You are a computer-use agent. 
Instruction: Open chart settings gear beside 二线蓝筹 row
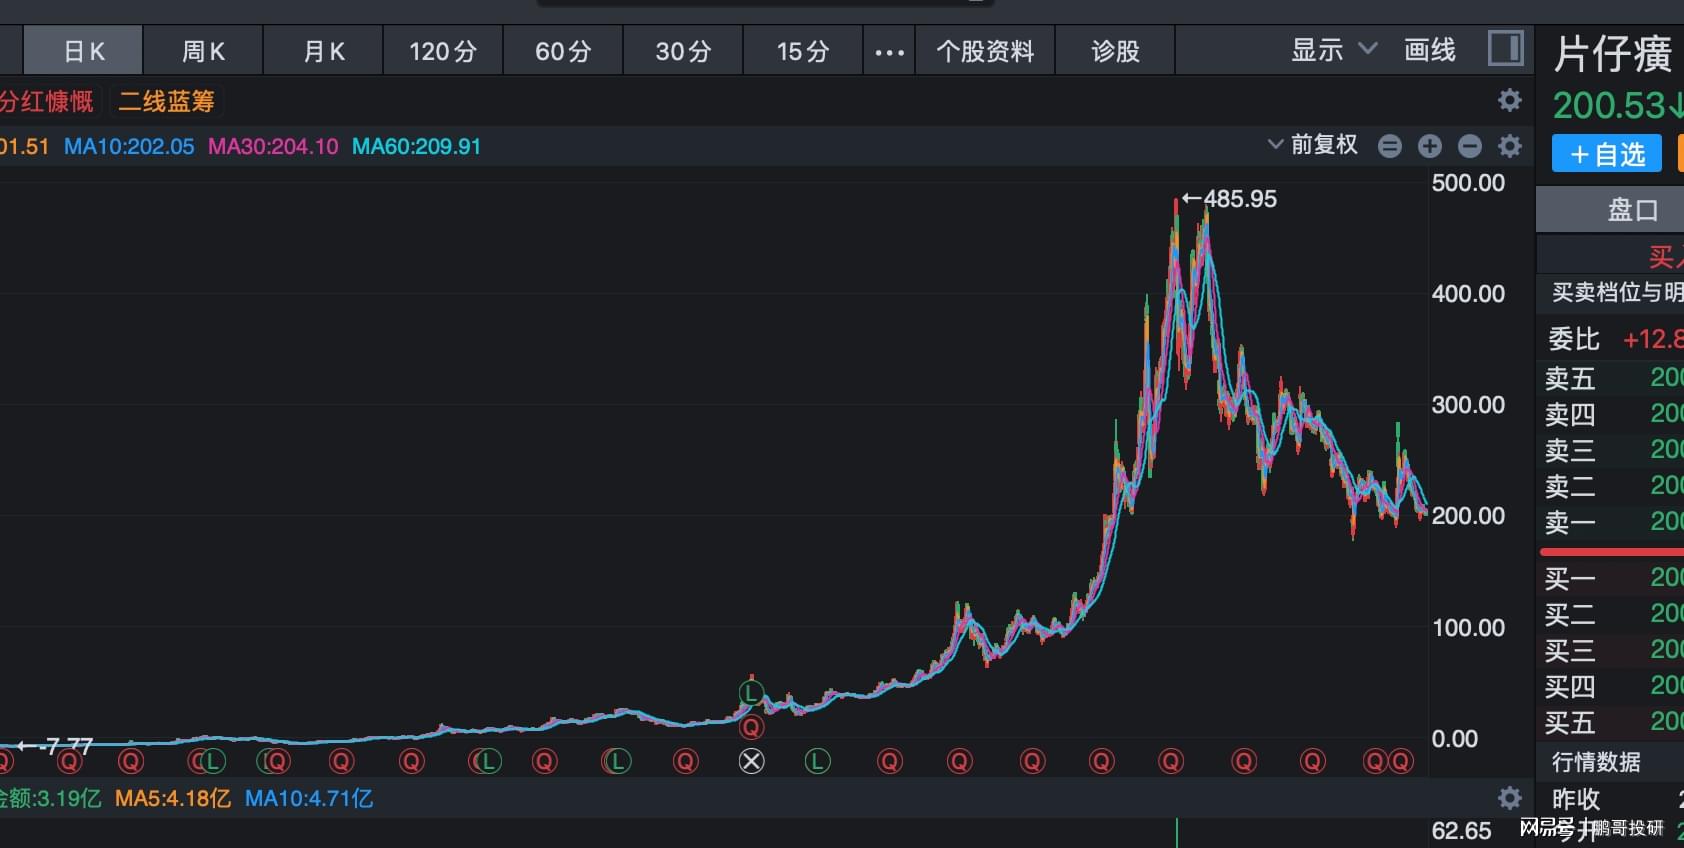pyautogui.click(x=1510, y=100)
